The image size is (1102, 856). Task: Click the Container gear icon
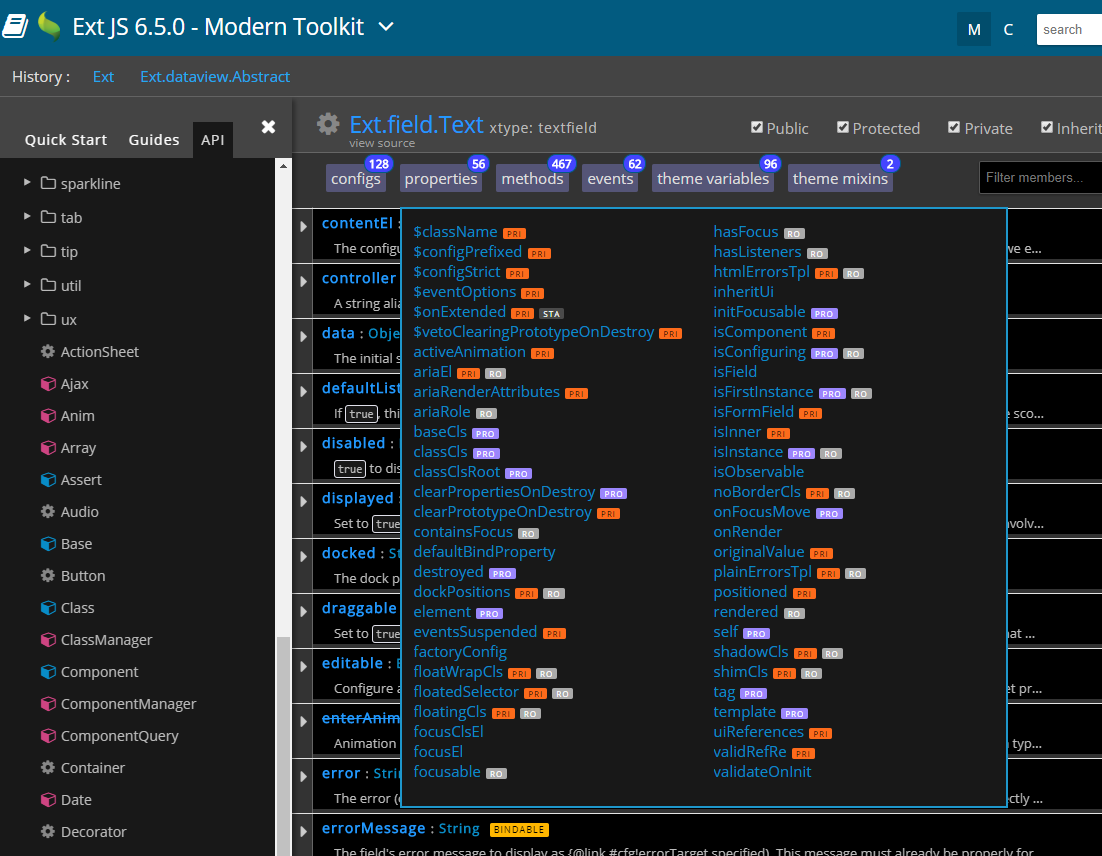tap(48, 767)
